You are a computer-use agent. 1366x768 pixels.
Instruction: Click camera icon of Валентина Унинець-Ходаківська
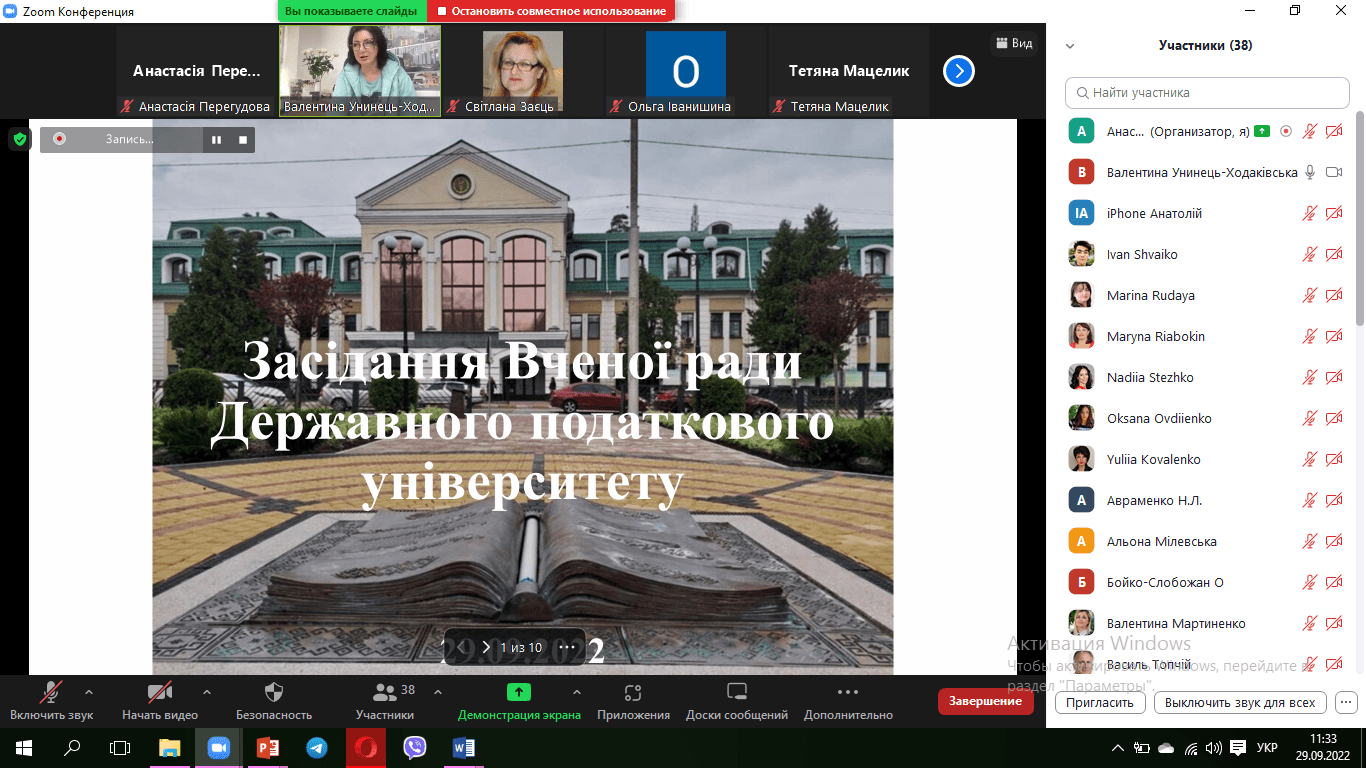click(x=1334, y=172)
